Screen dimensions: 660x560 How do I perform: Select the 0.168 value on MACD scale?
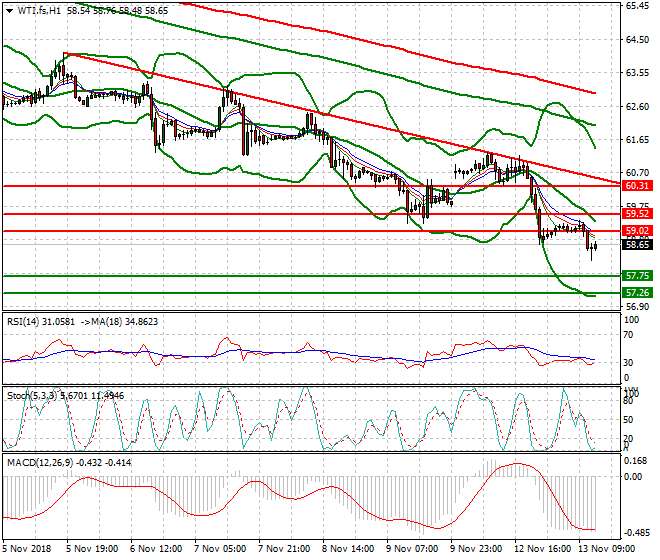pos(636,461)
